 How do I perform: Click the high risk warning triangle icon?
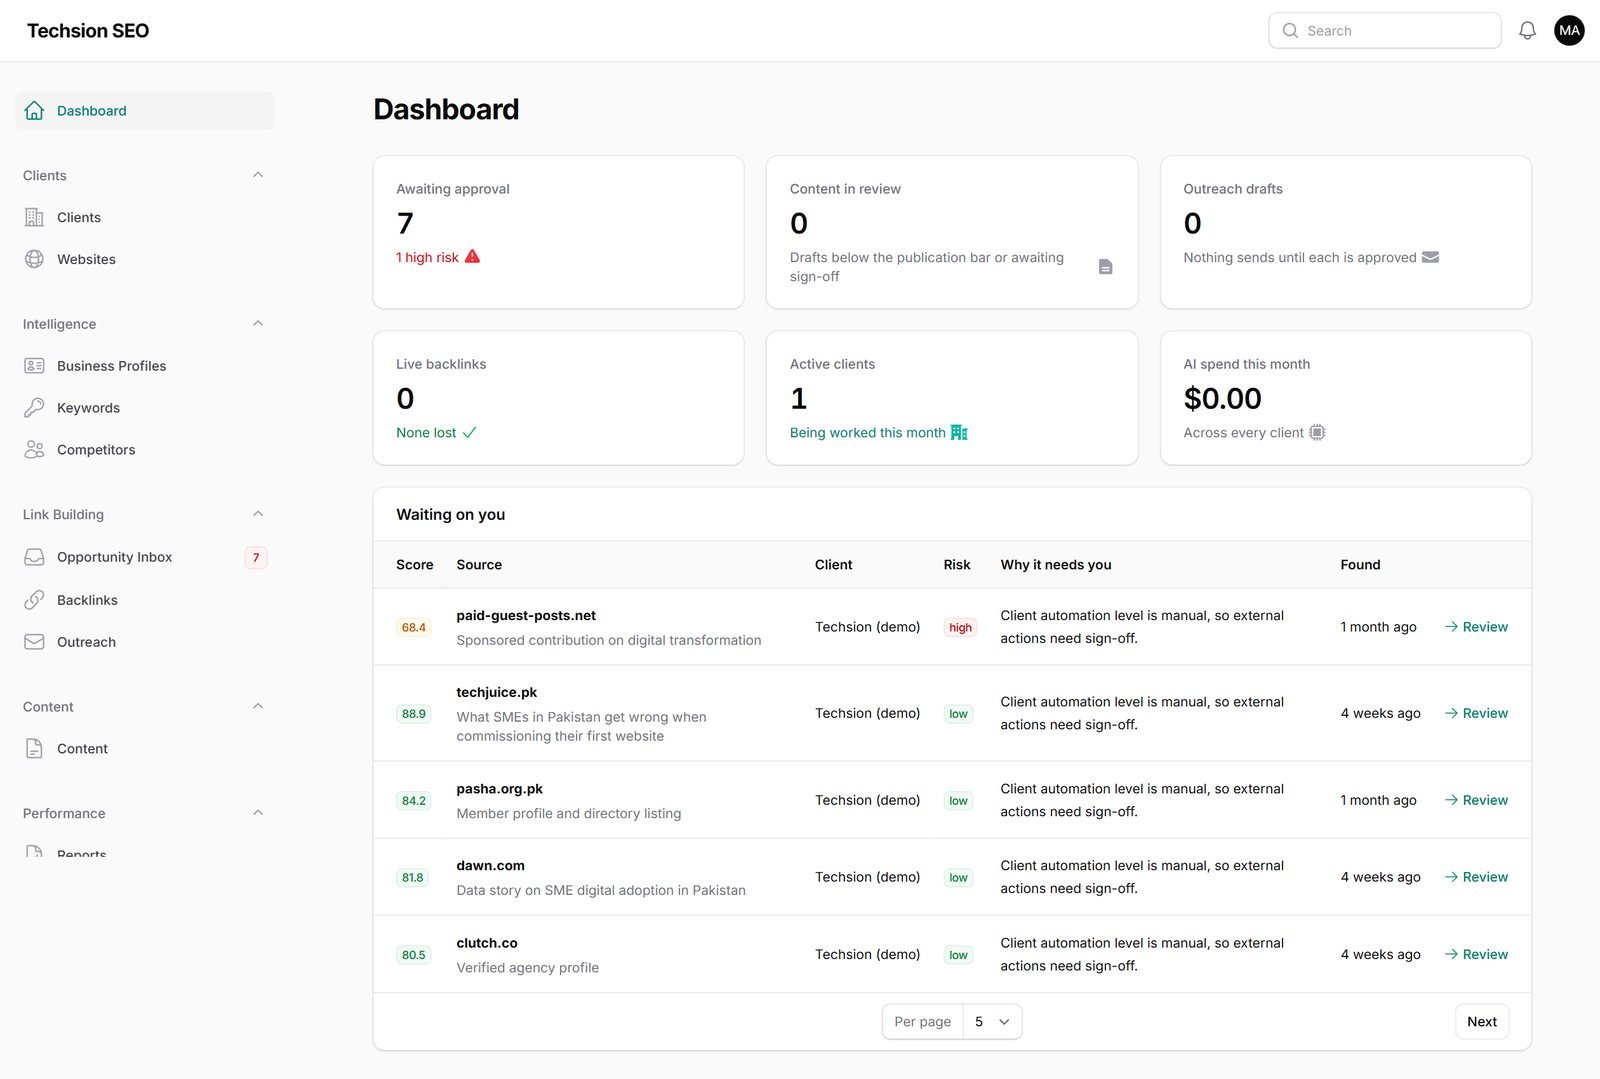(473, 257)
